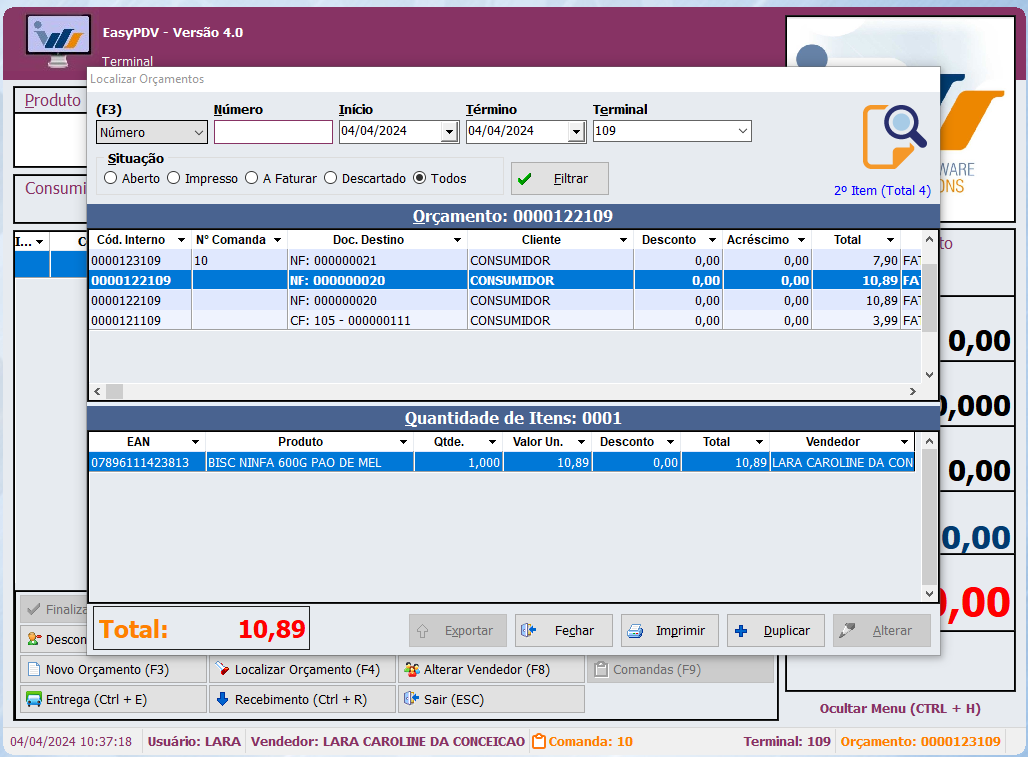The image size is (1028, 757).
Task: Select the Impresso radio option
Action: click(173, 178)
